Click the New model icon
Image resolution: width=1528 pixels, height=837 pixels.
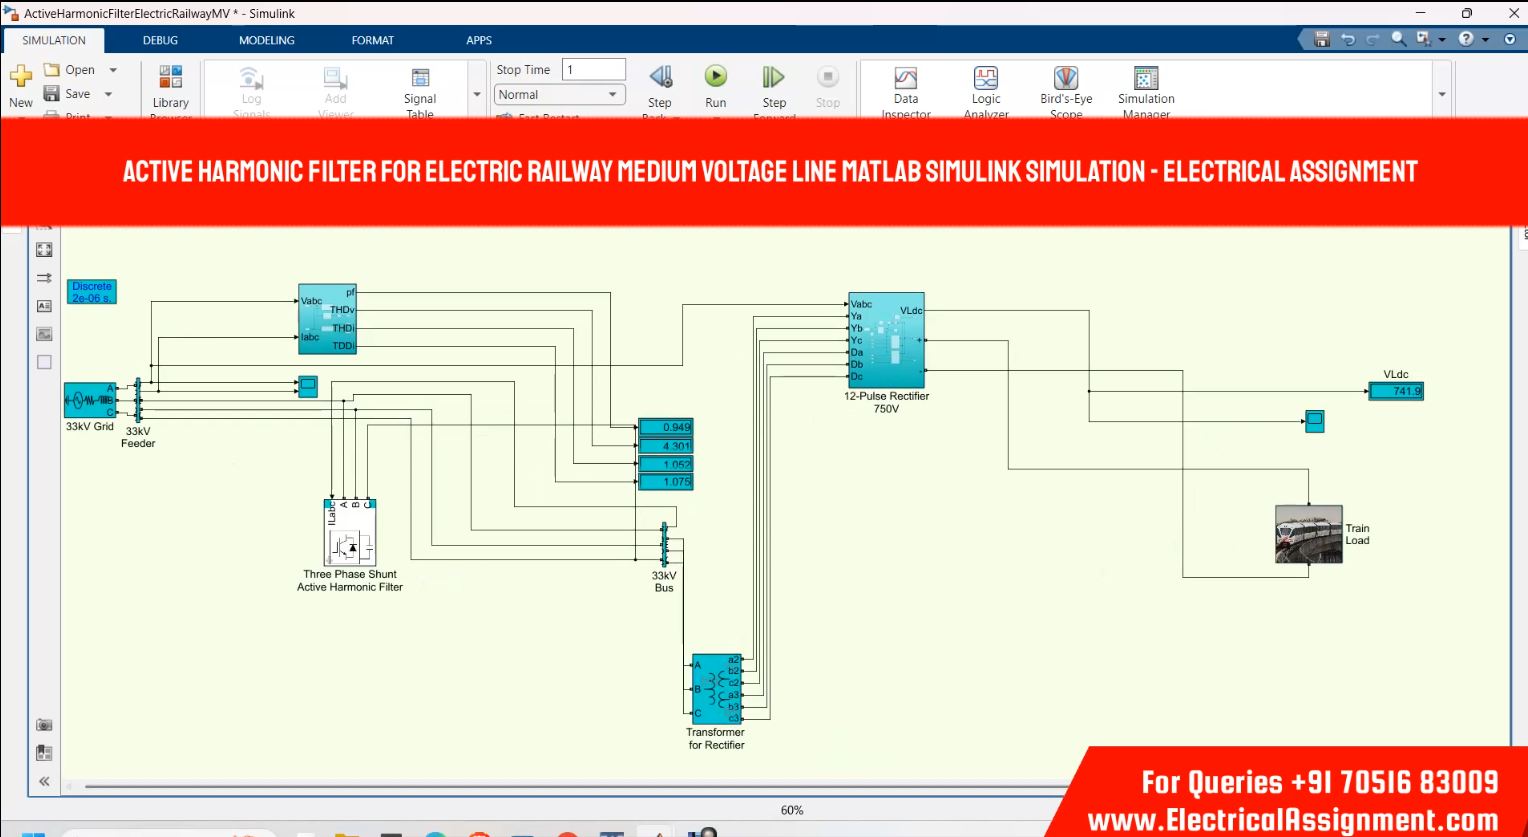20,77
